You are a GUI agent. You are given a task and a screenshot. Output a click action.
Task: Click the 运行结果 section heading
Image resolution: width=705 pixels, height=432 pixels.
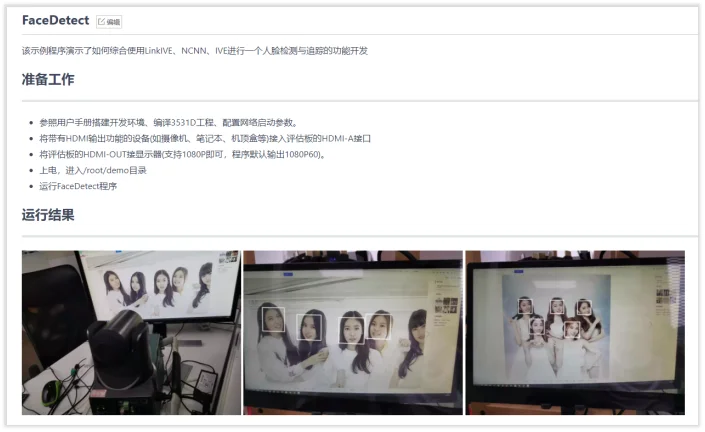coord(48,214)
